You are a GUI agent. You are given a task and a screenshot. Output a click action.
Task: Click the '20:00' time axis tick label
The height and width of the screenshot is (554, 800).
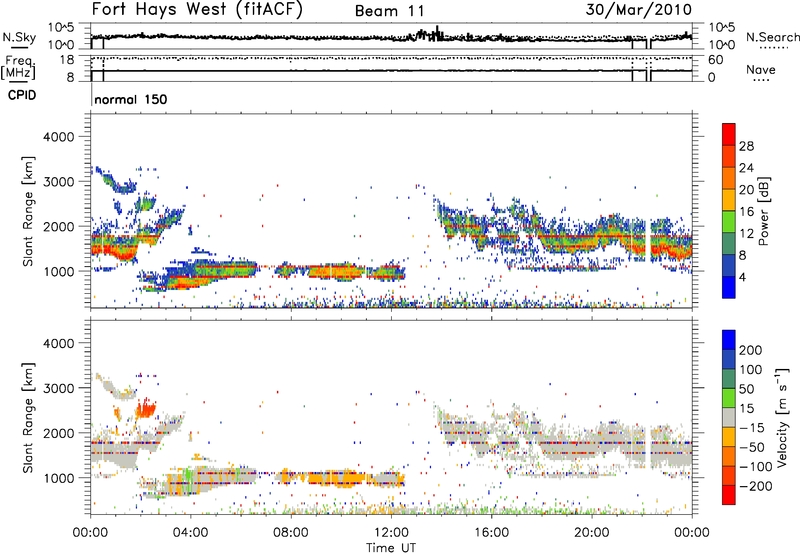tap(591, 533)
